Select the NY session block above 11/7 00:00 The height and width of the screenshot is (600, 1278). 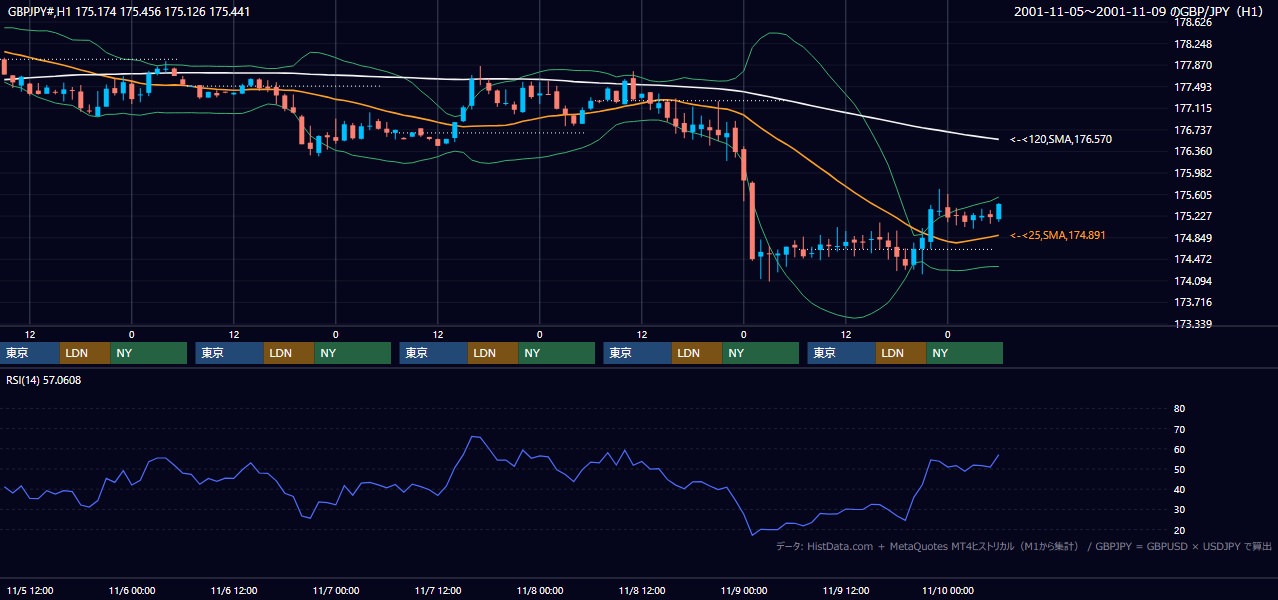352,353
